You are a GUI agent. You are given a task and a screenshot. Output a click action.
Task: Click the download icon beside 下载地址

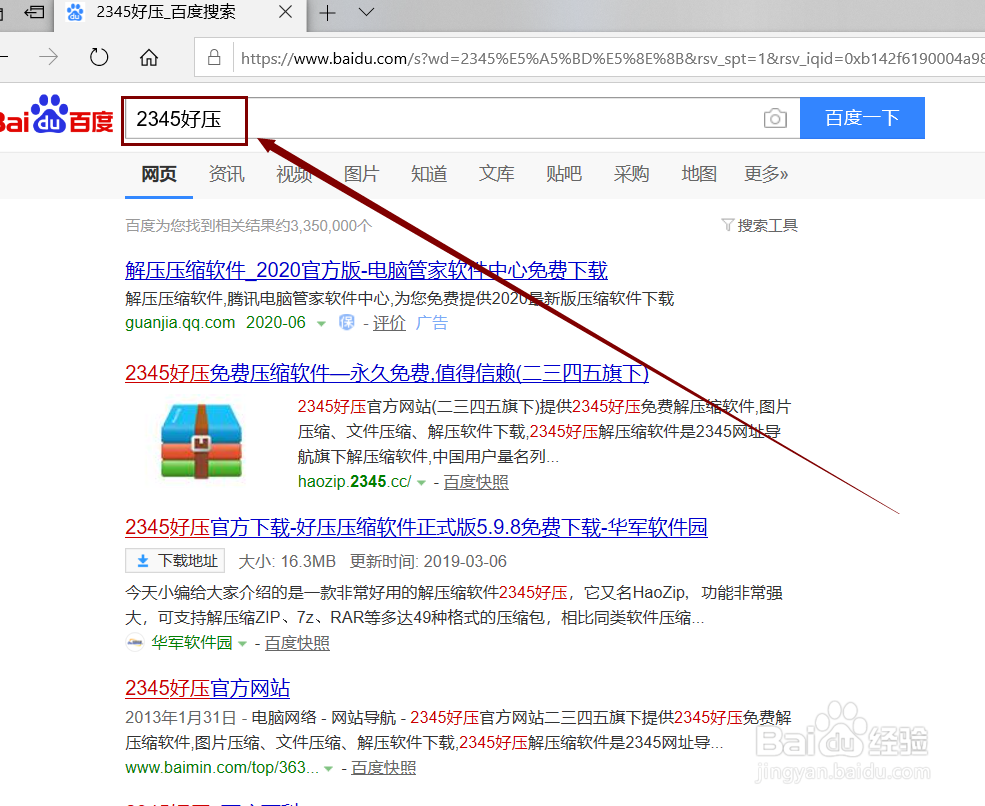coord(142,560)
